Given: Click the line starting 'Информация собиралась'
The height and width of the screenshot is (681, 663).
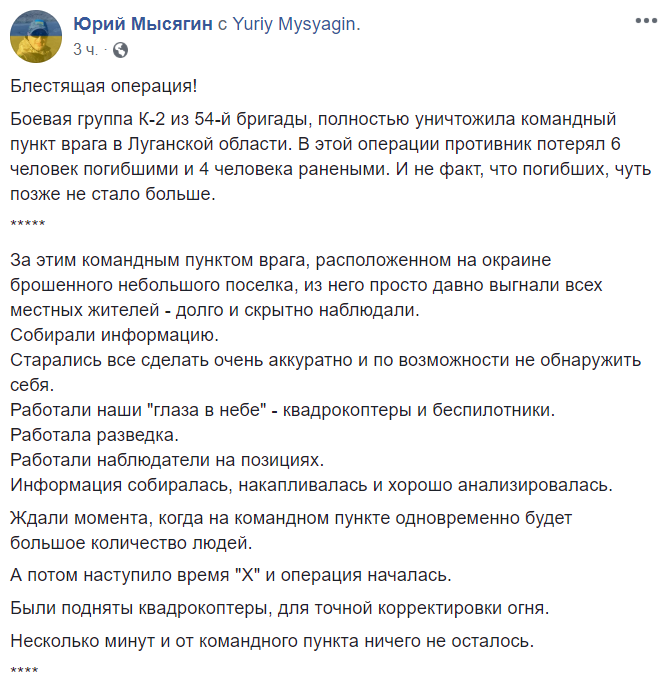Looking at the screenshot, I should tap(311, 485).
